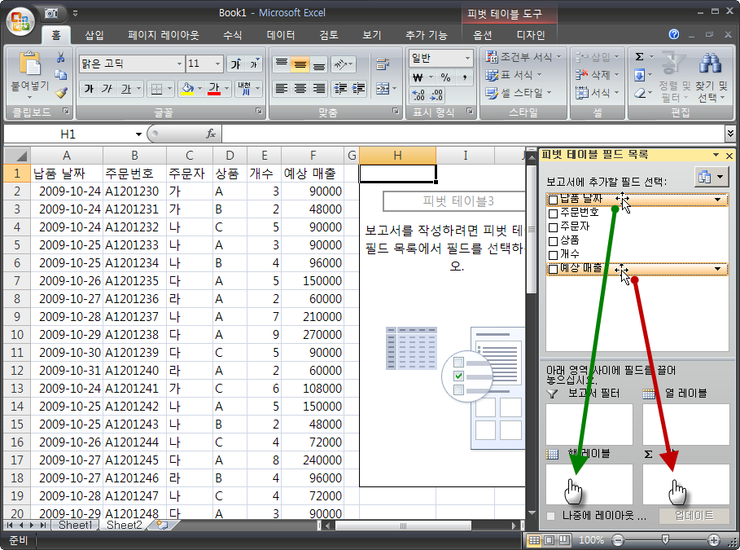Decrease font size with smaller 가 icon
740x550 pixels.
pos(253,64)
